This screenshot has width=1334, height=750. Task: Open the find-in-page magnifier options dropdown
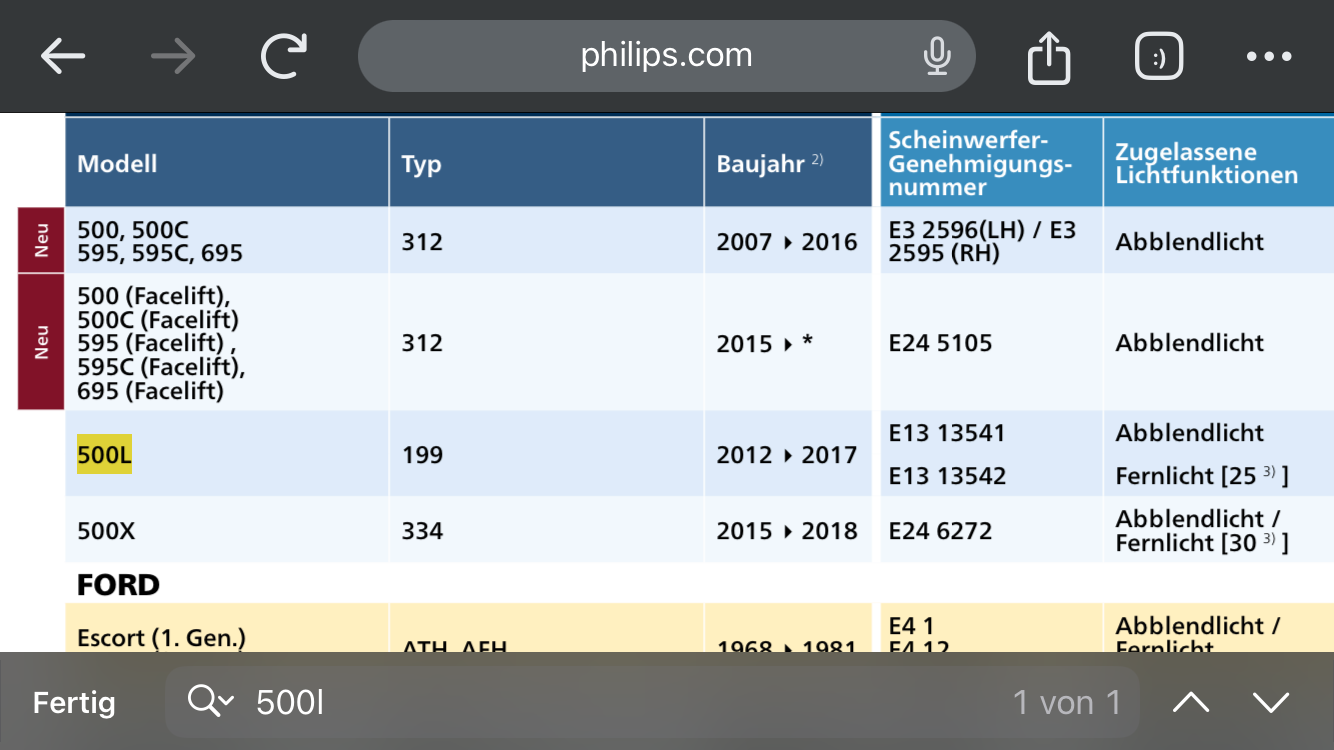210,703
